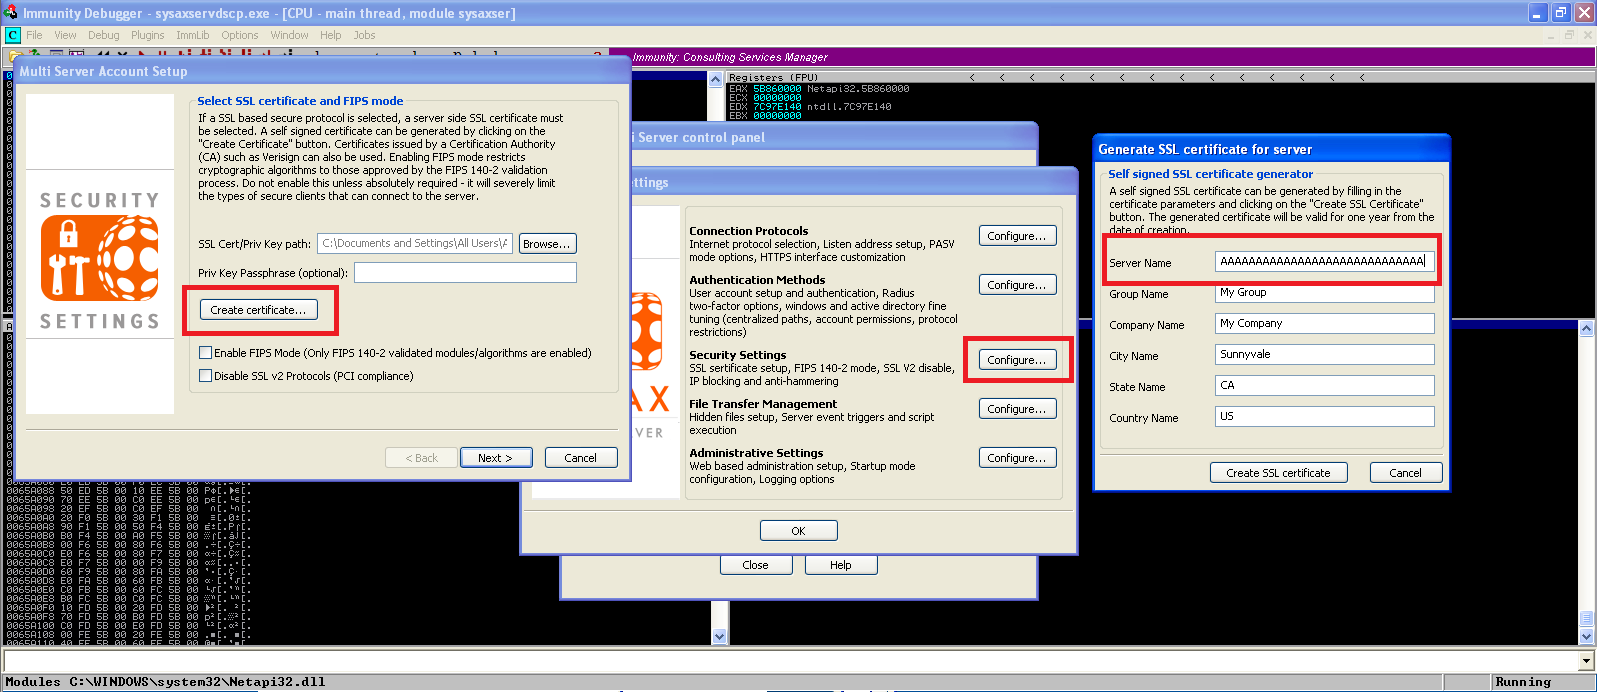Image resolution: width=1597 pixels, height=692 pixels.
Task: Click stack pane scroll-down arrow bottom right
Action: [1586, 636]
